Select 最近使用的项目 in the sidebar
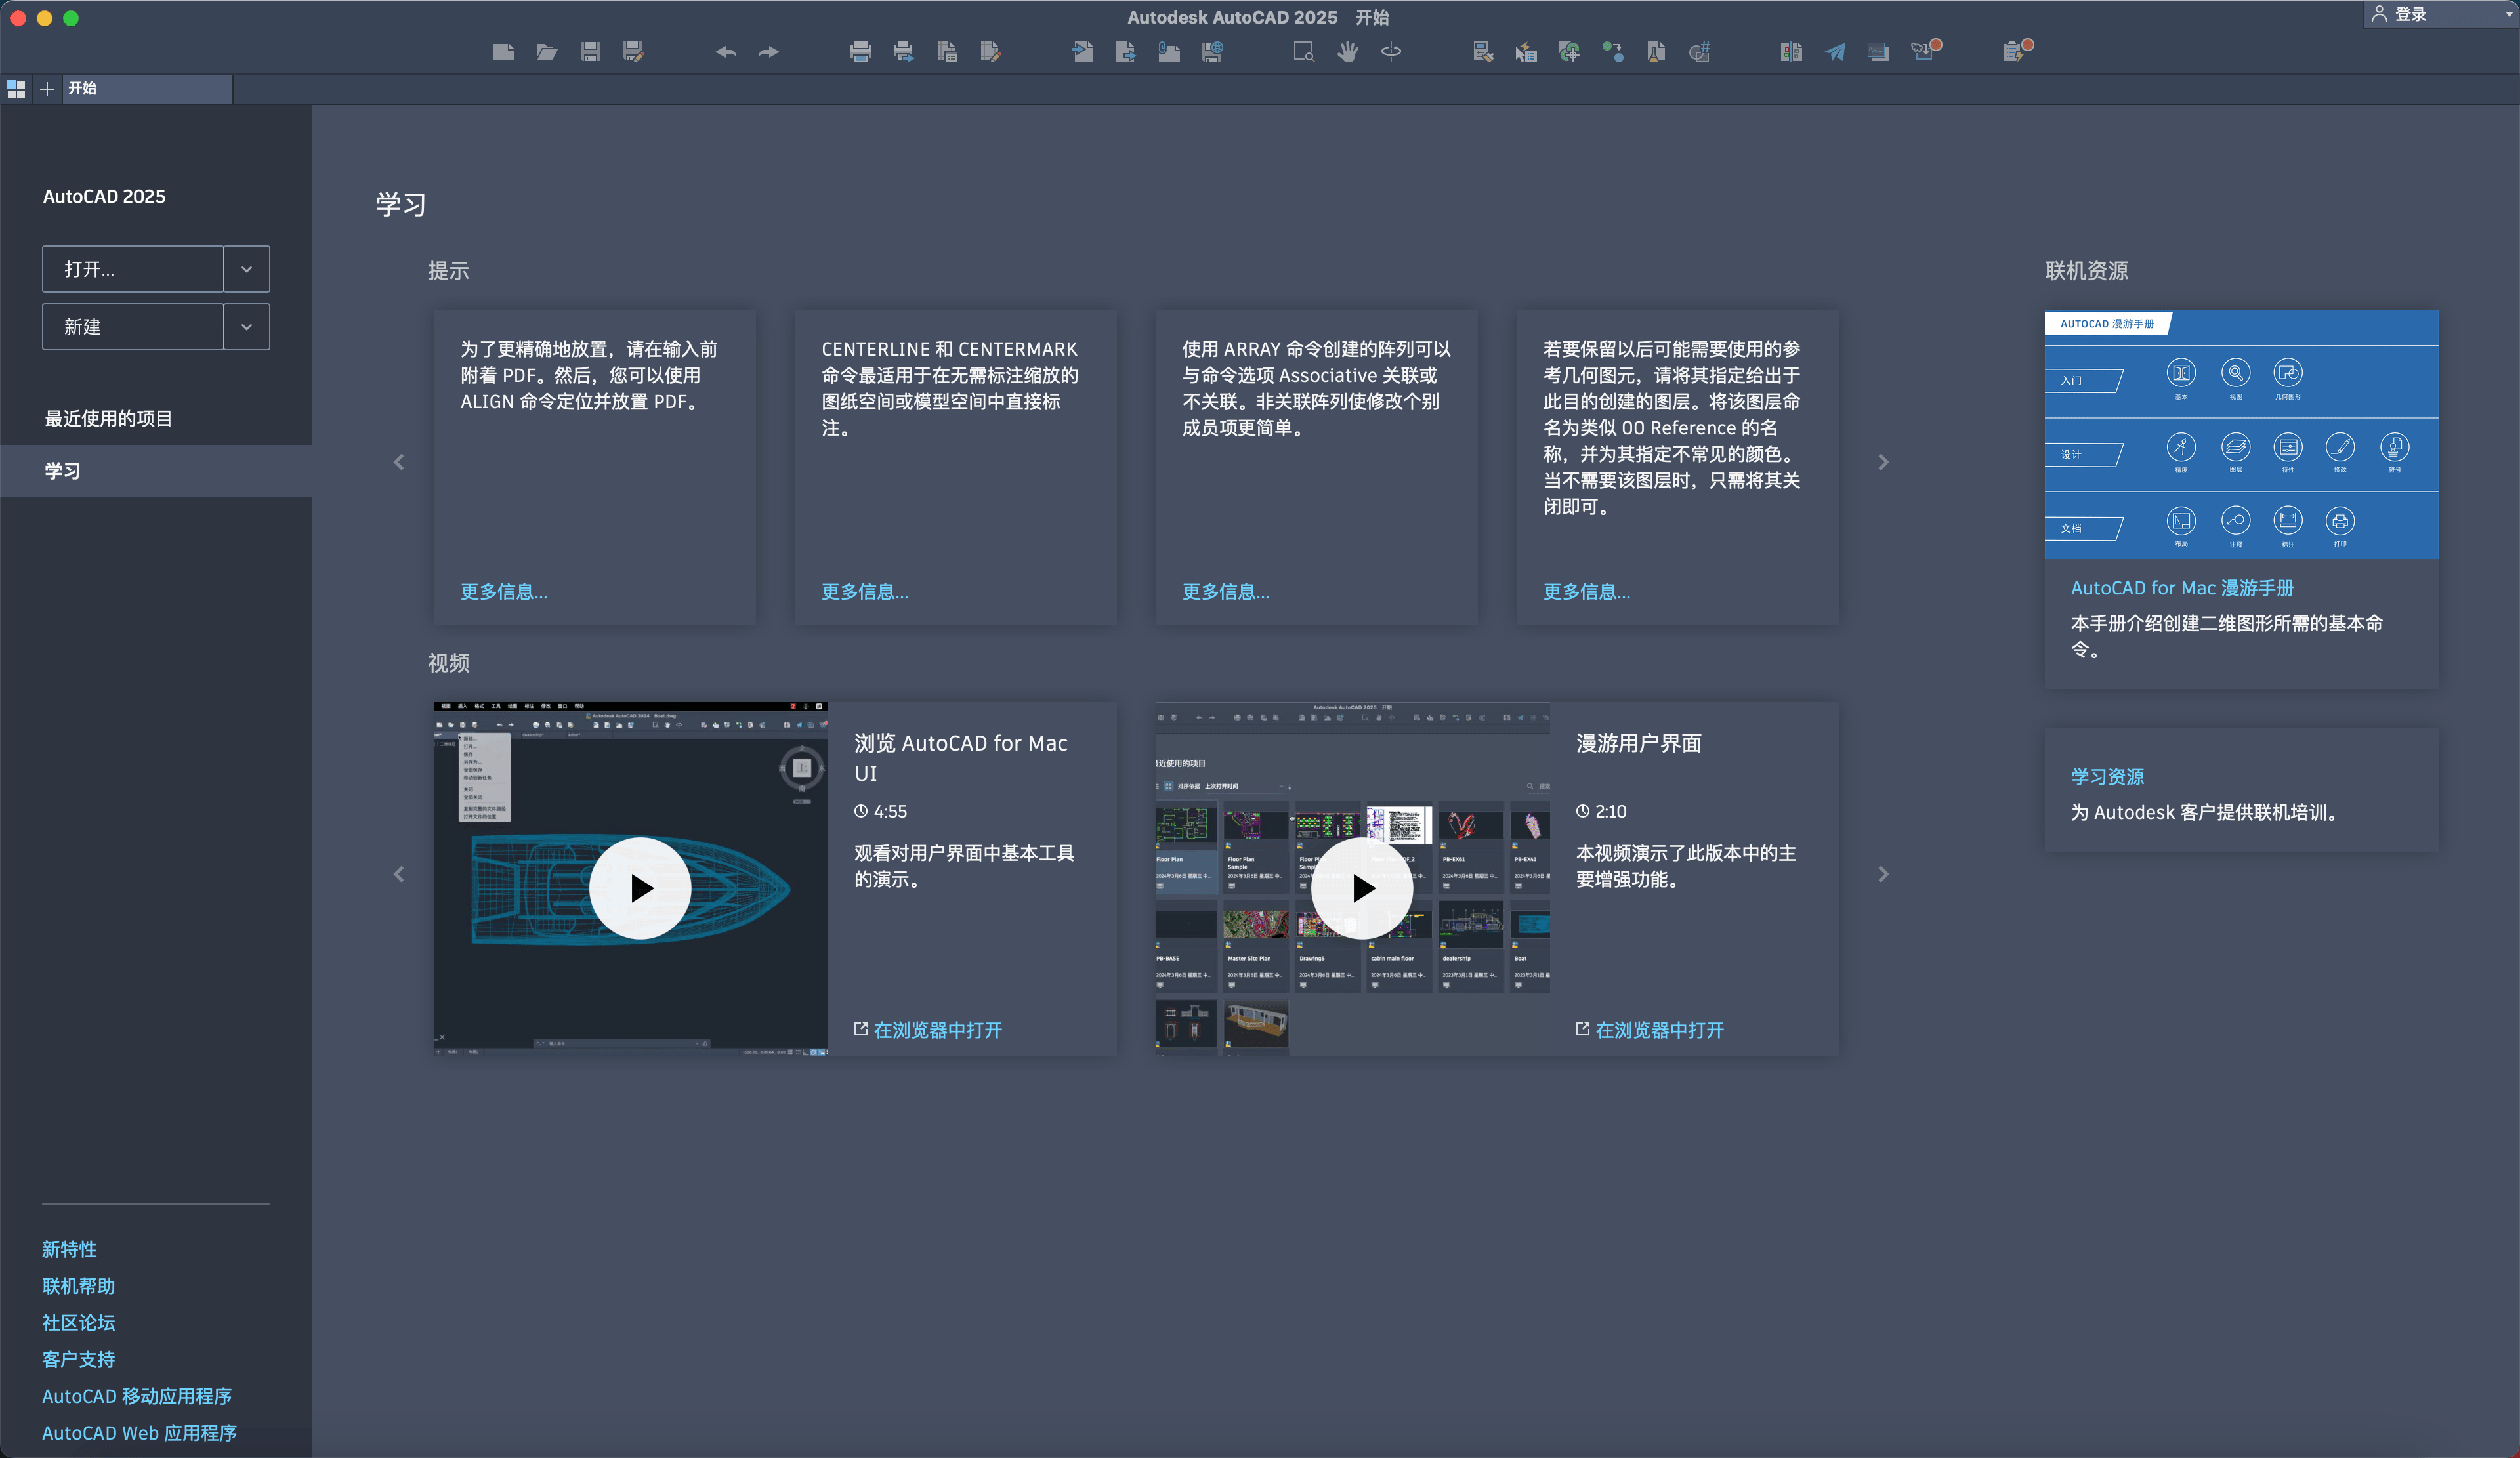This screenshot has height=1458, width=2520. [x=108, y=418]
